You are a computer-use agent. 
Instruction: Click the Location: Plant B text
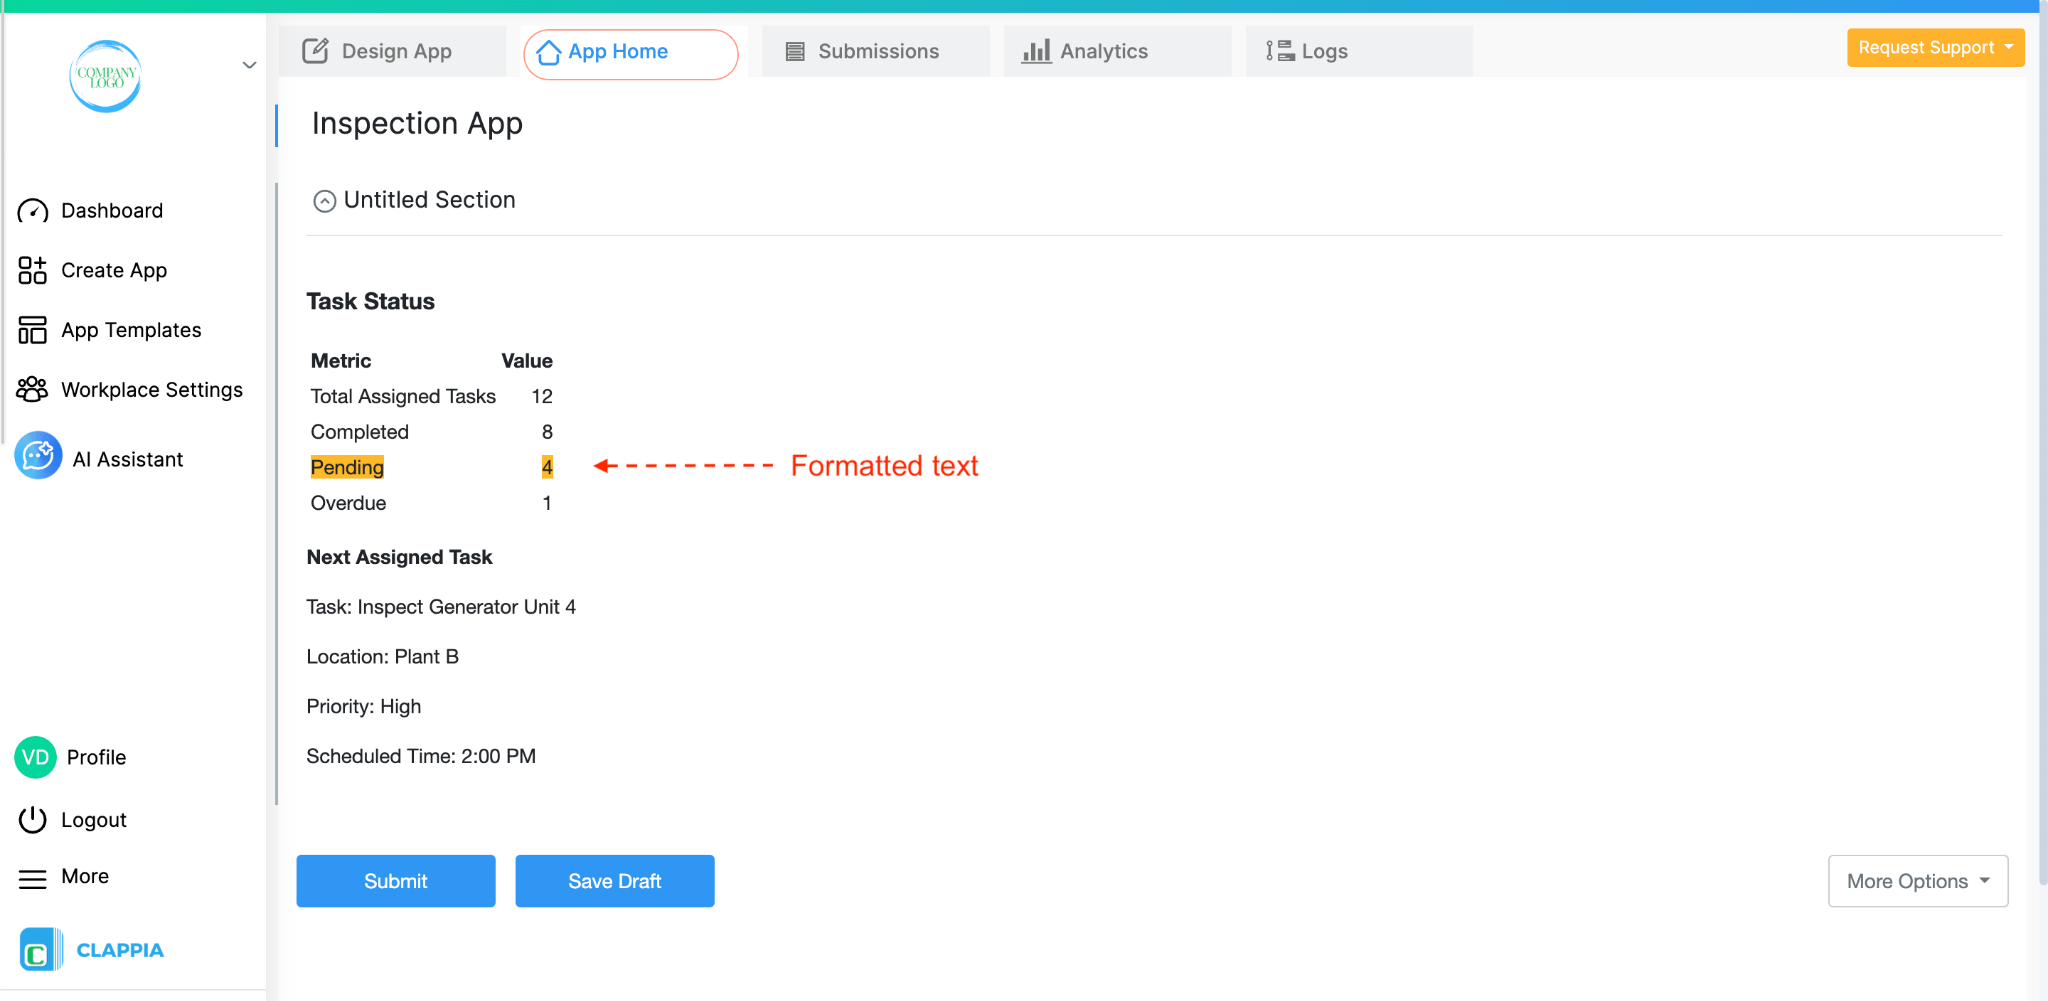coord(382,657)
